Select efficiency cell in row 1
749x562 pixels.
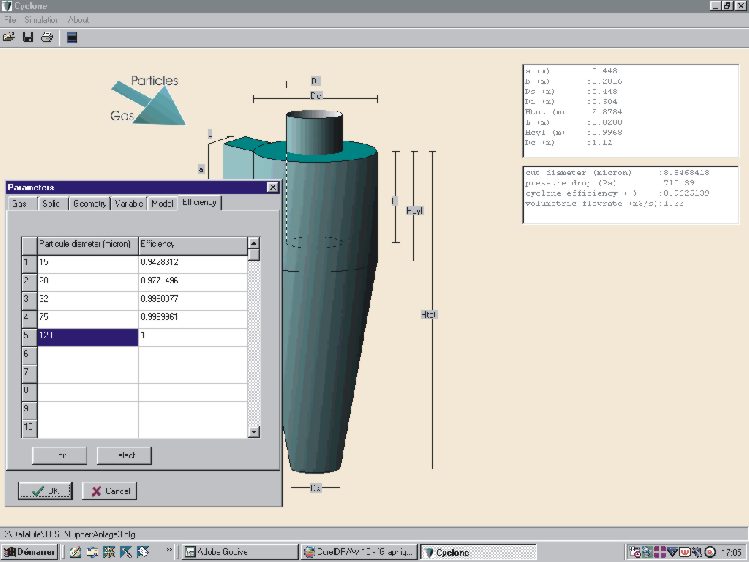190,263
